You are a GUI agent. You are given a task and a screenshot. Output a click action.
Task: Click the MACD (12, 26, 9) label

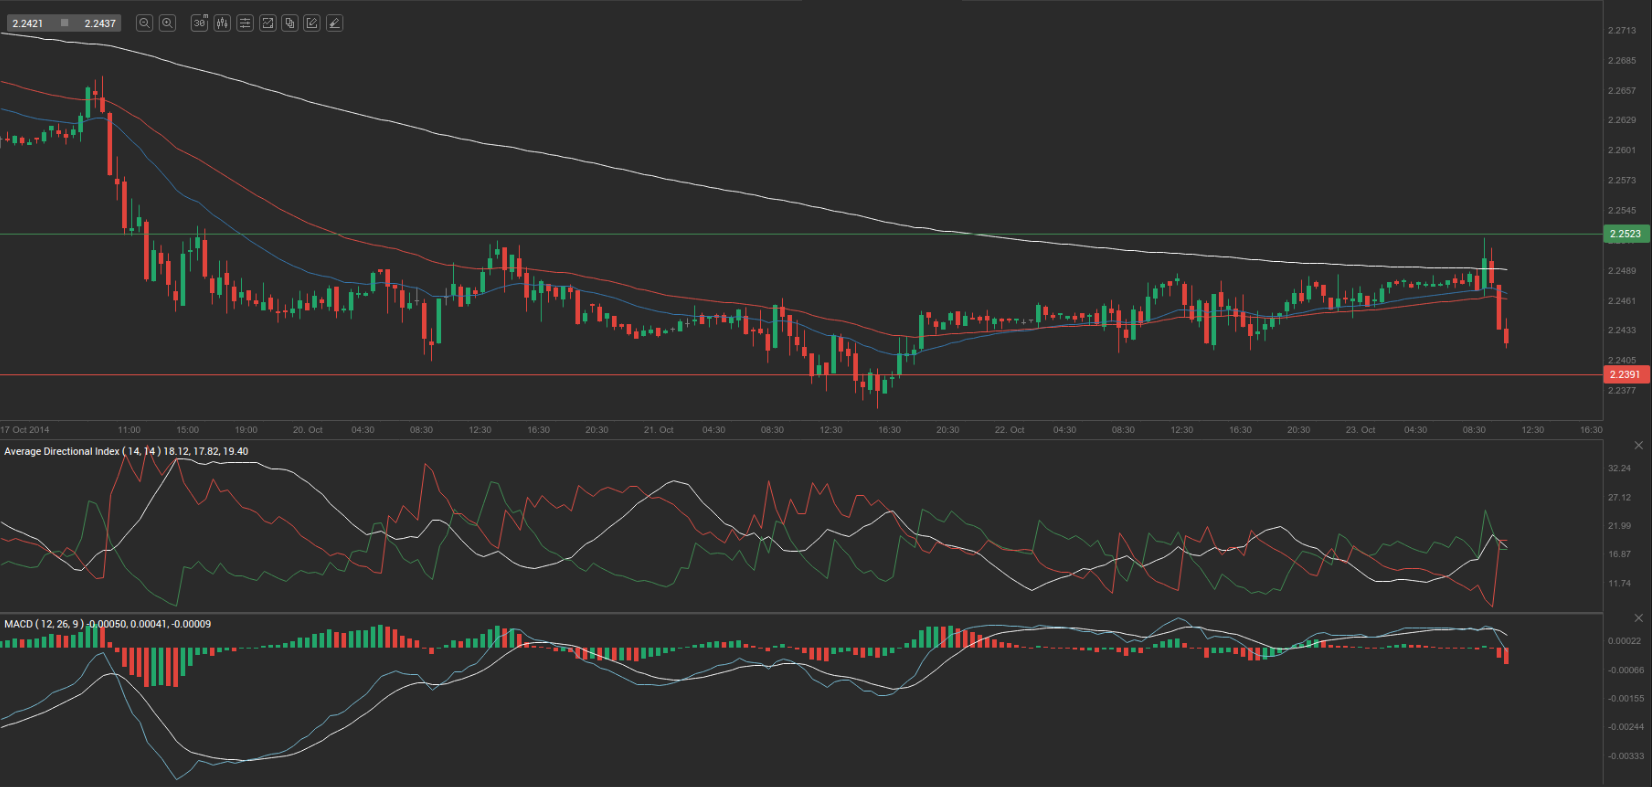[44, 624]
